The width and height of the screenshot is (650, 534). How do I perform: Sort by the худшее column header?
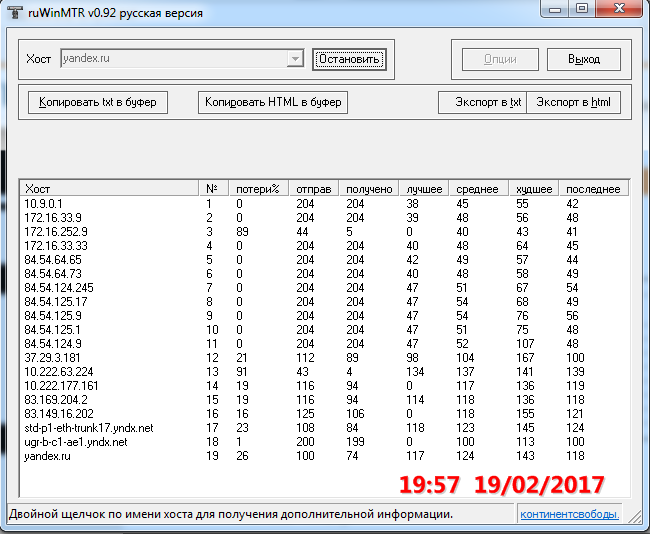(534, 189)
